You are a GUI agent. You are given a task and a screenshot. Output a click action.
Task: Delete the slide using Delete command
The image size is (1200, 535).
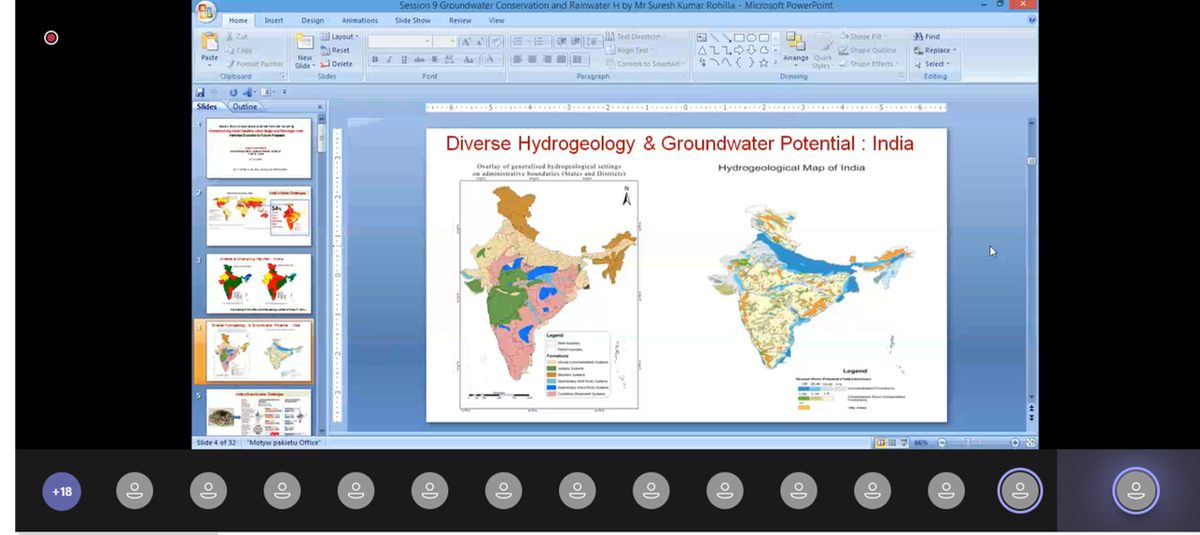pyautogui.click(x=337, y=63)
